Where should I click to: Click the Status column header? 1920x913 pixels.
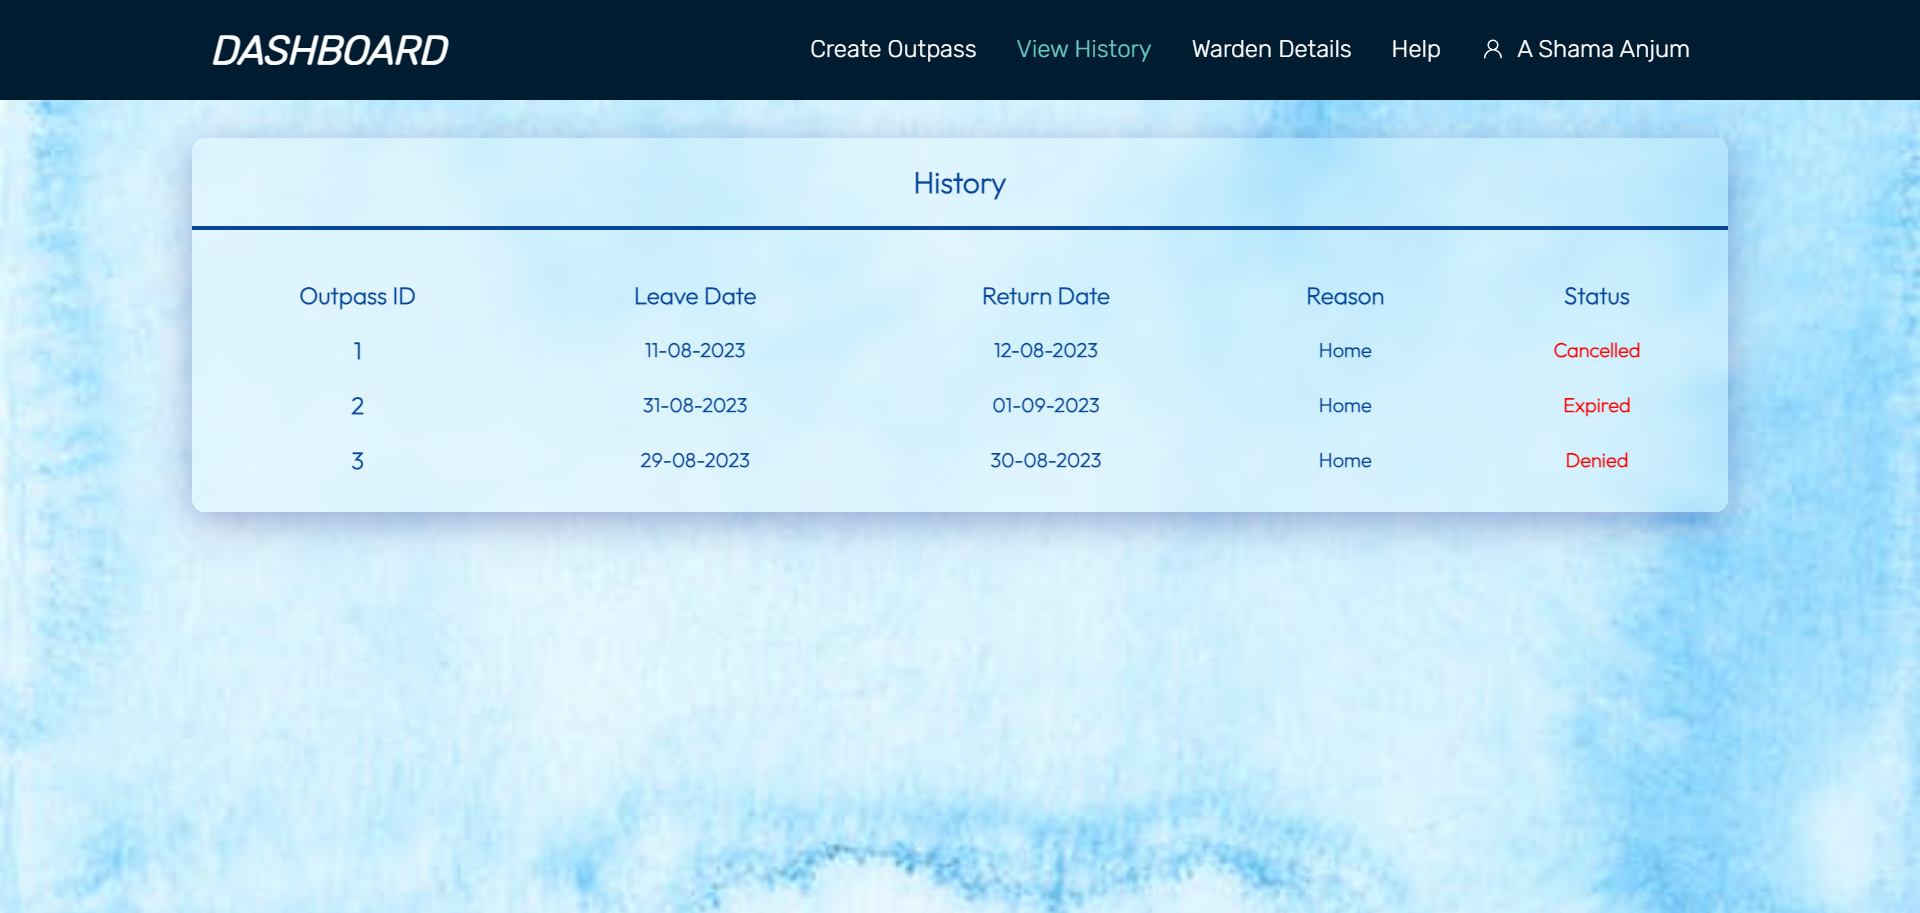pos(1596,296)
